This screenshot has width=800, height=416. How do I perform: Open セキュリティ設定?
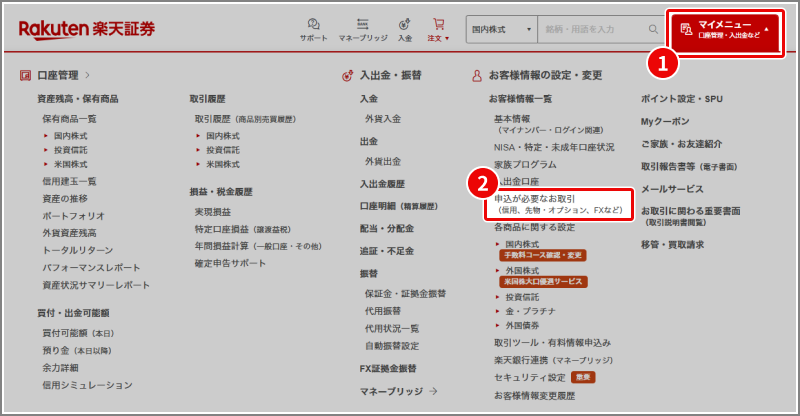(530, 377)
